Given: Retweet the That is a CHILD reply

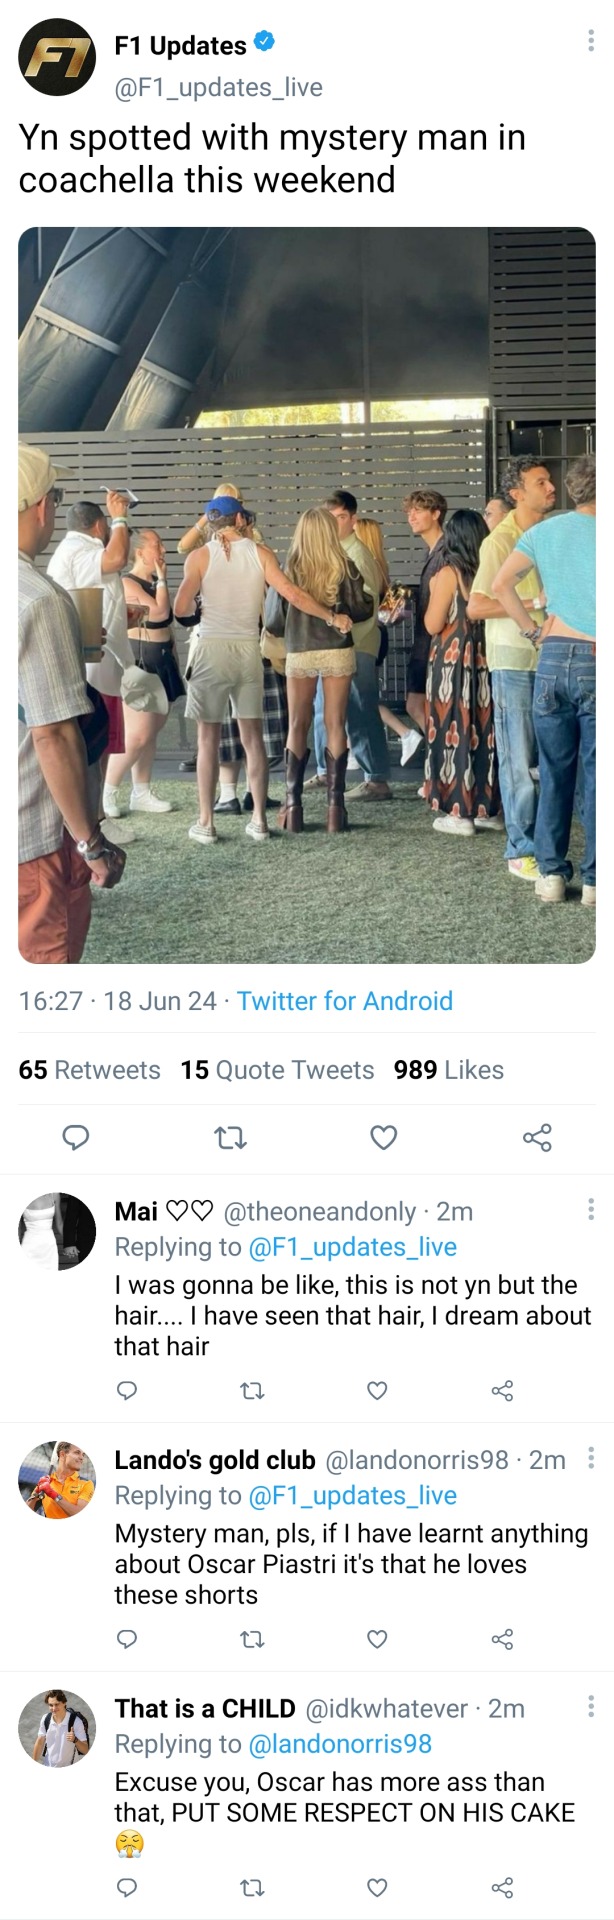Looking at the screenshot, I should coord(253,1887).
